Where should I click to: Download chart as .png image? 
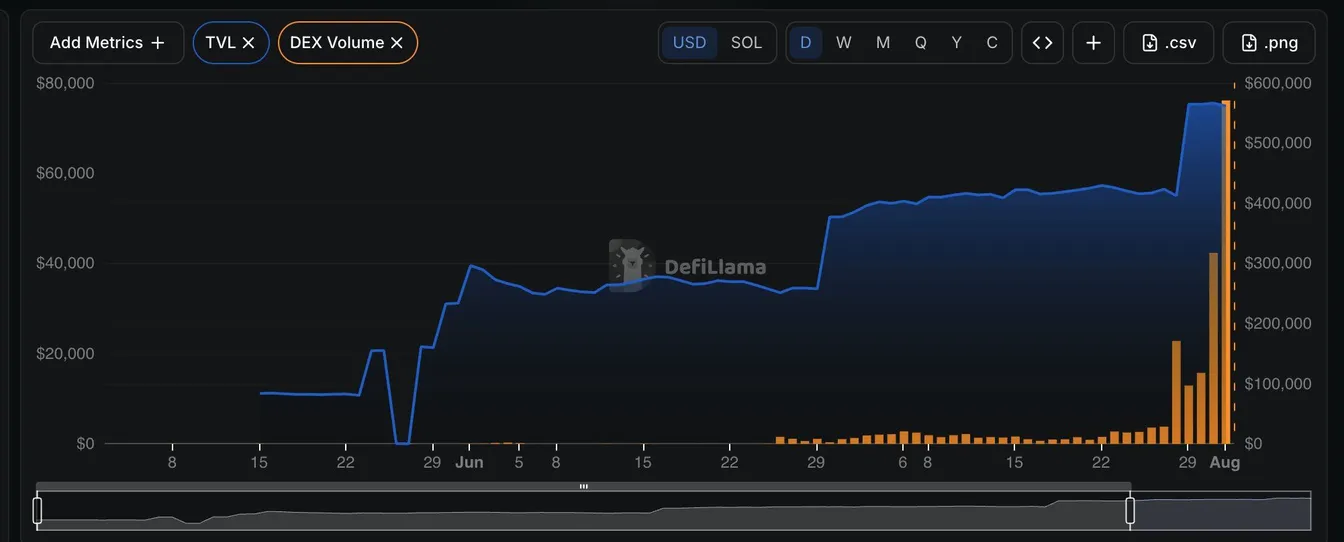click(1269, 43)
